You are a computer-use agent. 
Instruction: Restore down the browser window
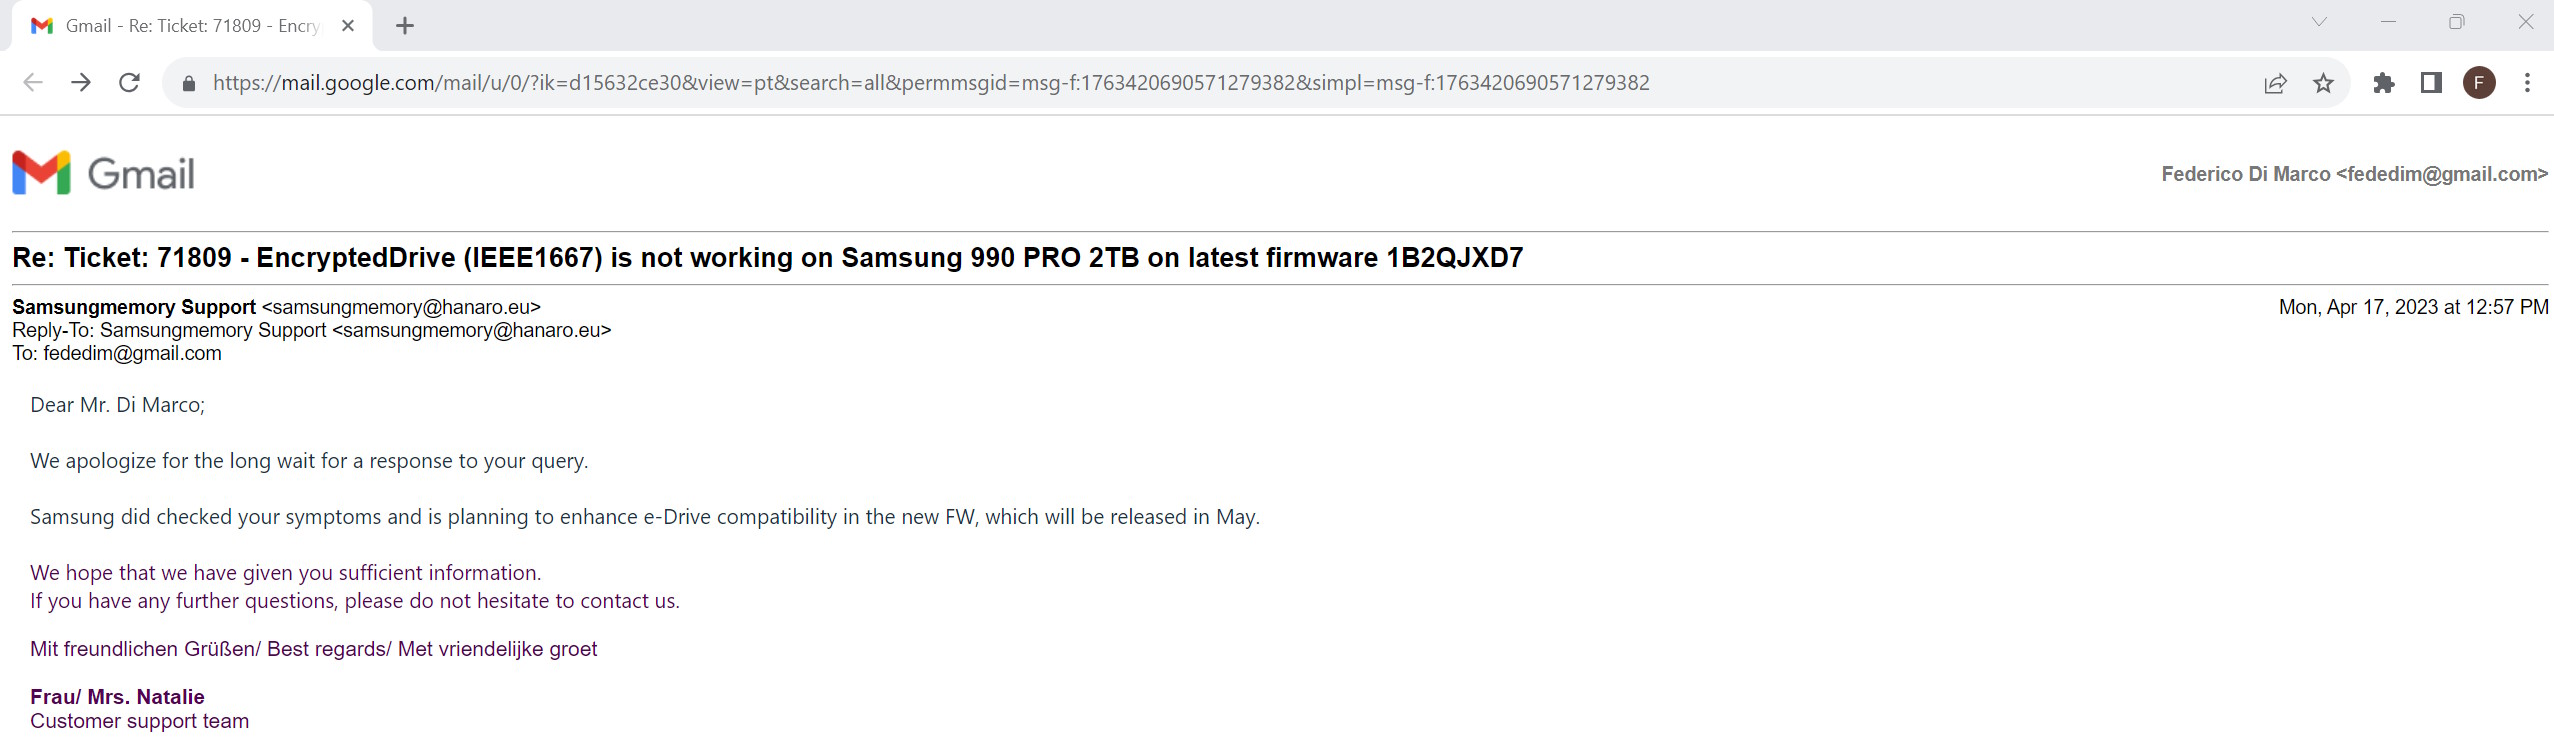pos(2456,22)
